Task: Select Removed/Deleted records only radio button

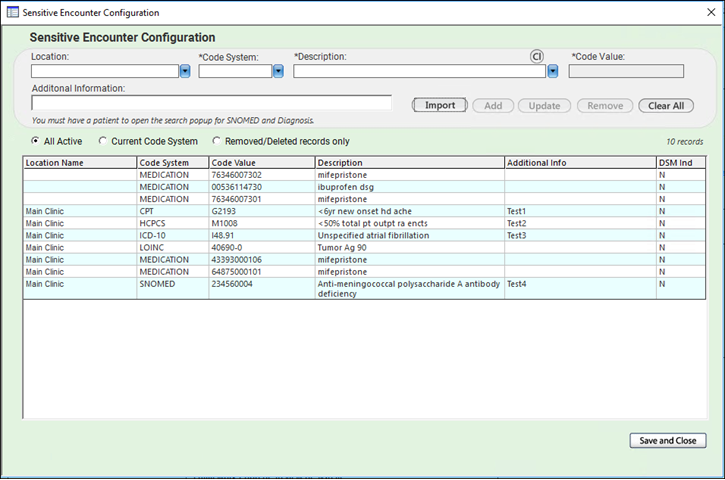Action: coord(216,141)
